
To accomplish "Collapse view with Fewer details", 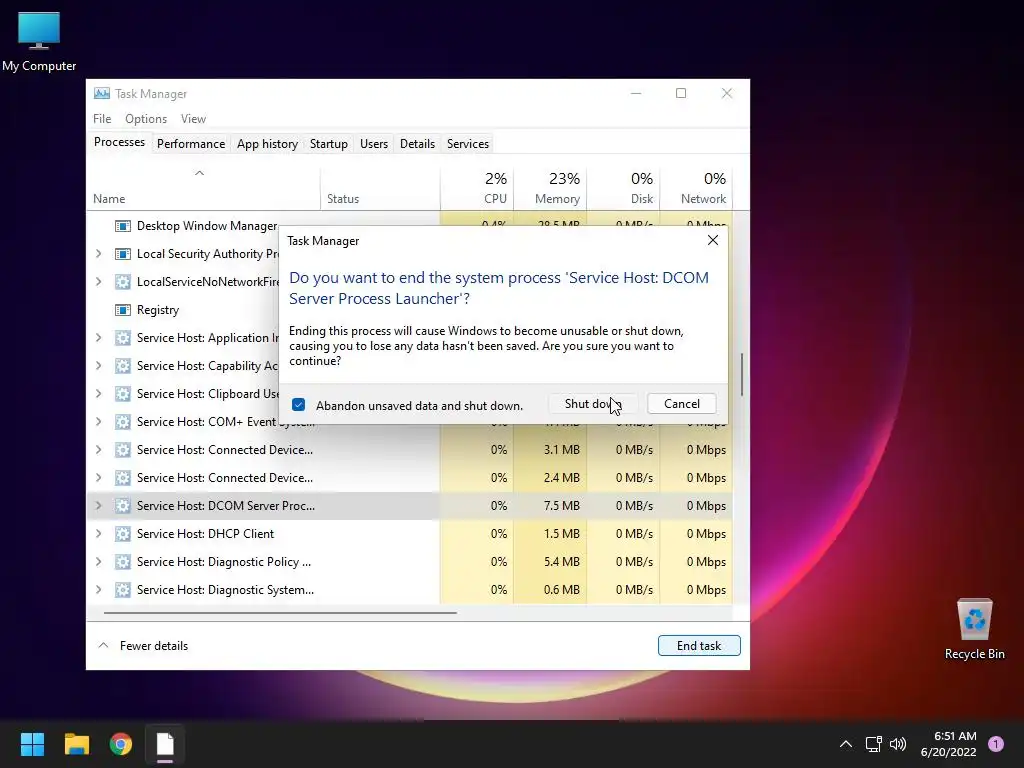I will pyautogui.click(x=143, y=646).
